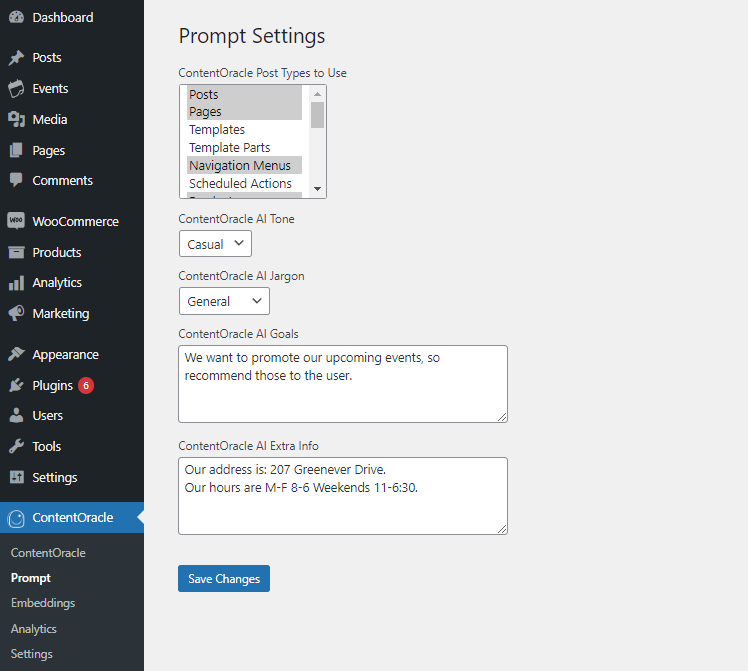748x671 pixels.
Task: Click the Media icon in sidebar
Action: pos(16,120)
